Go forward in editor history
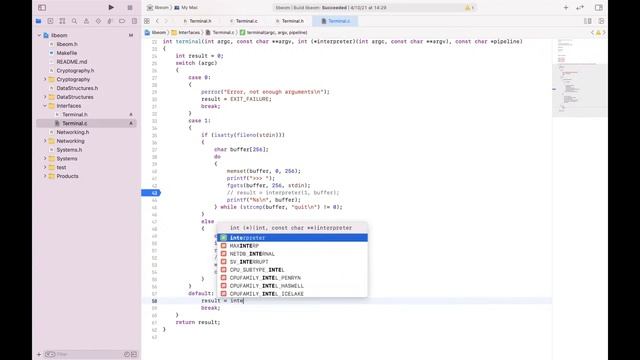640x360 pixels. pos(166,21)
